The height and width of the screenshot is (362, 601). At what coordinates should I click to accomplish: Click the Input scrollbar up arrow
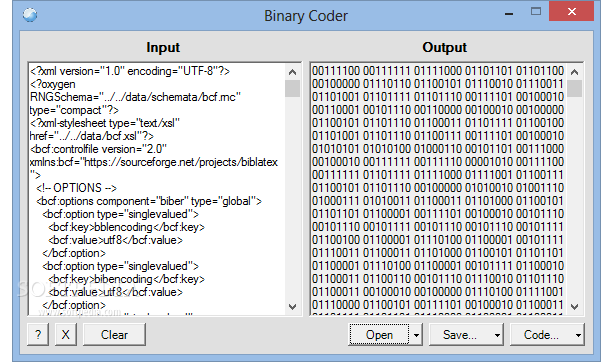tap(292, 72)
